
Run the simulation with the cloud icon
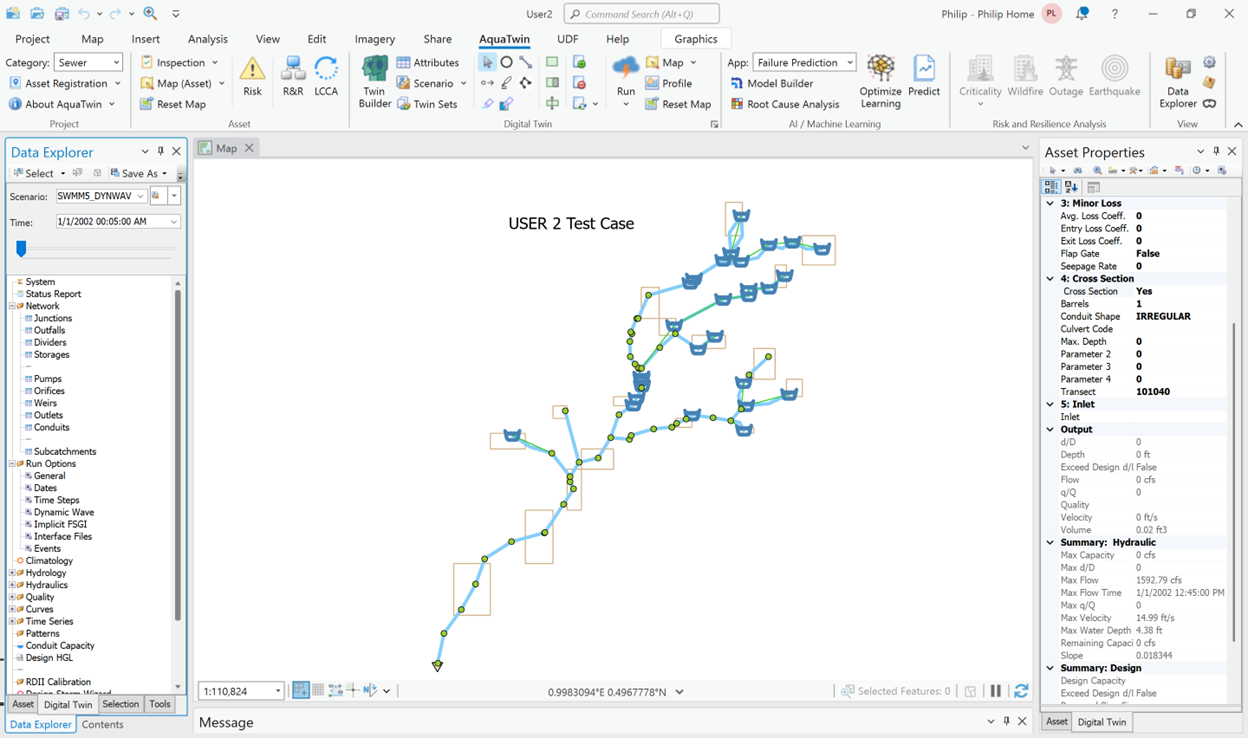click(x=626, y=74)
